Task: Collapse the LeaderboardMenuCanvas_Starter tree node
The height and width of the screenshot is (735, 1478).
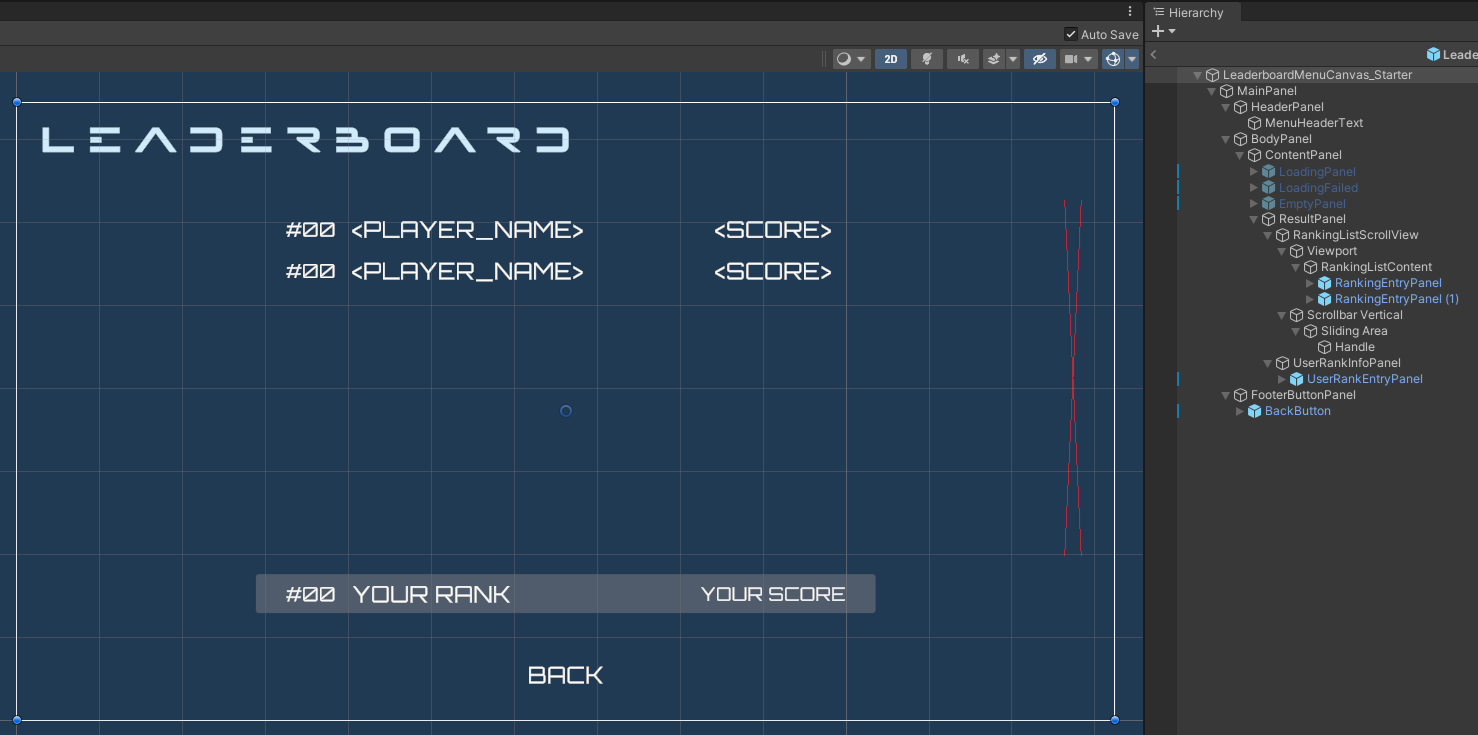Action: point(1198,75)
